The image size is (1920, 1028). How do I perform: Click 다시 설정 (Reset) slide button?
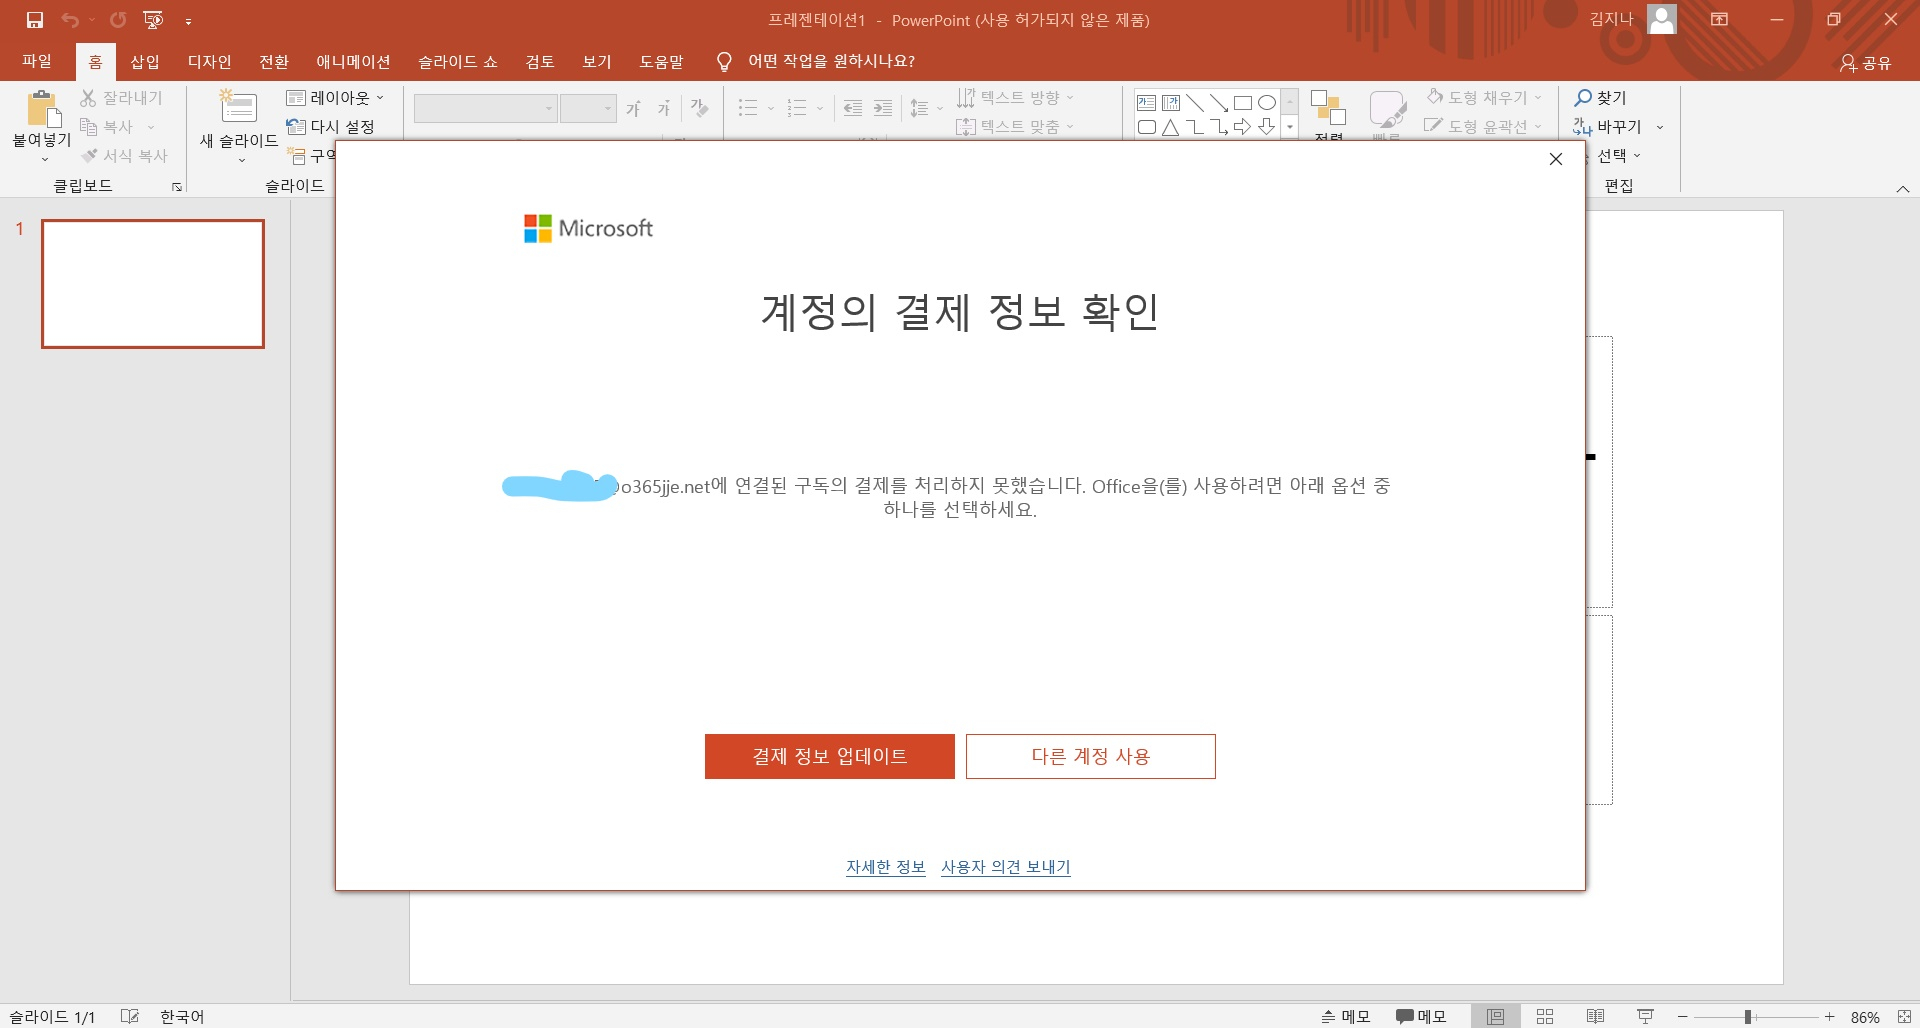pyautogui.click(x=331, y=127)
